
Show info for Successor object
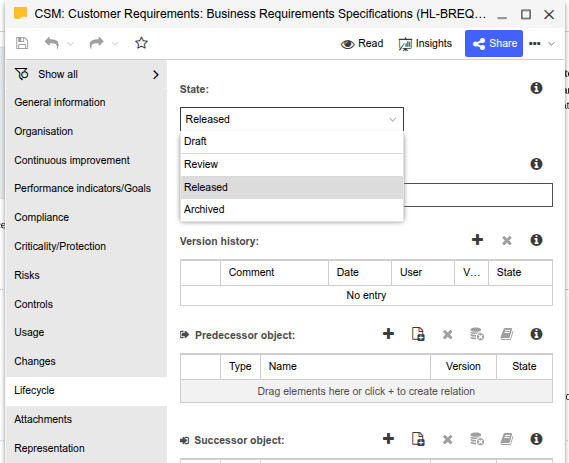[x=536, y=439]
